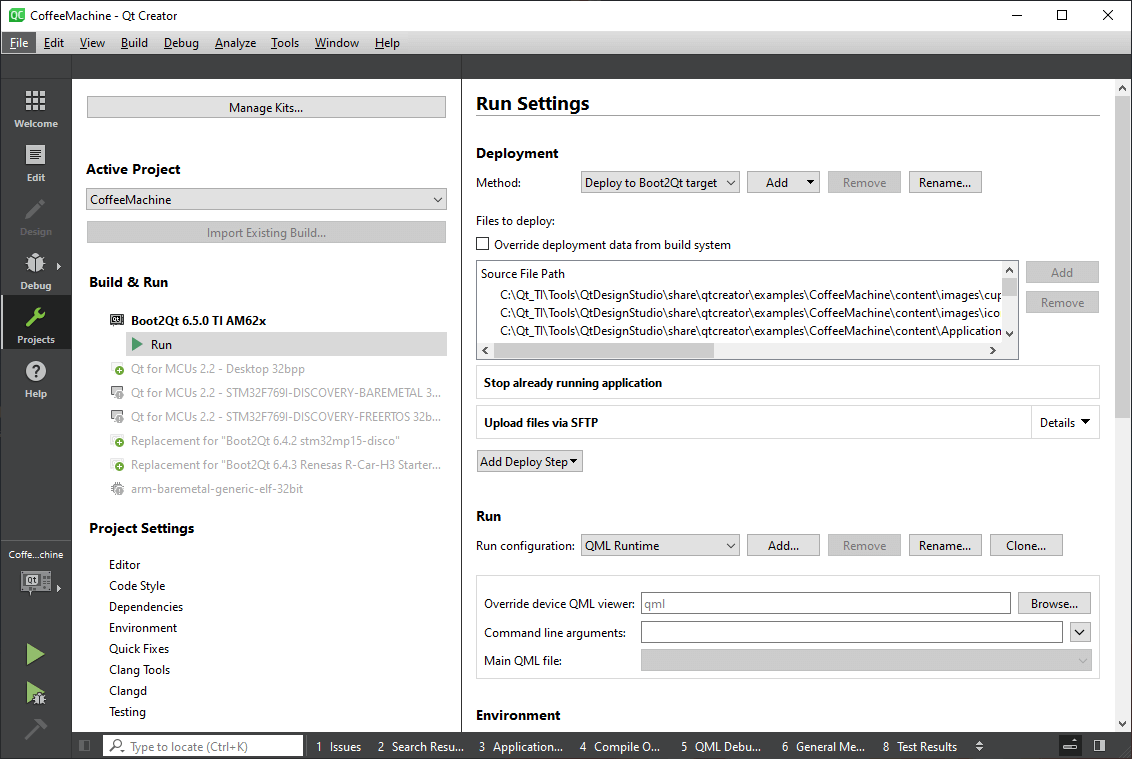This screenshot has width=1132, height=759.
Task: Toggle right sidebar visibility in status bar
Action: coord(1099,746)
